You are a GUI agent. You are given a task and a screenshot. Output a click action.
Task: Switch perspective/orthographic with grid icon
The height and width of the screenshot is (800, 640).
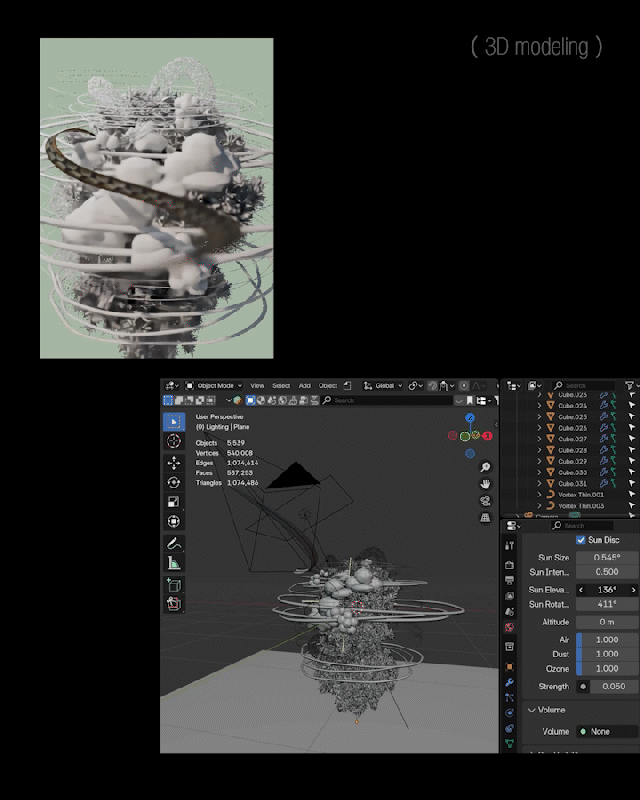(485, 517)
